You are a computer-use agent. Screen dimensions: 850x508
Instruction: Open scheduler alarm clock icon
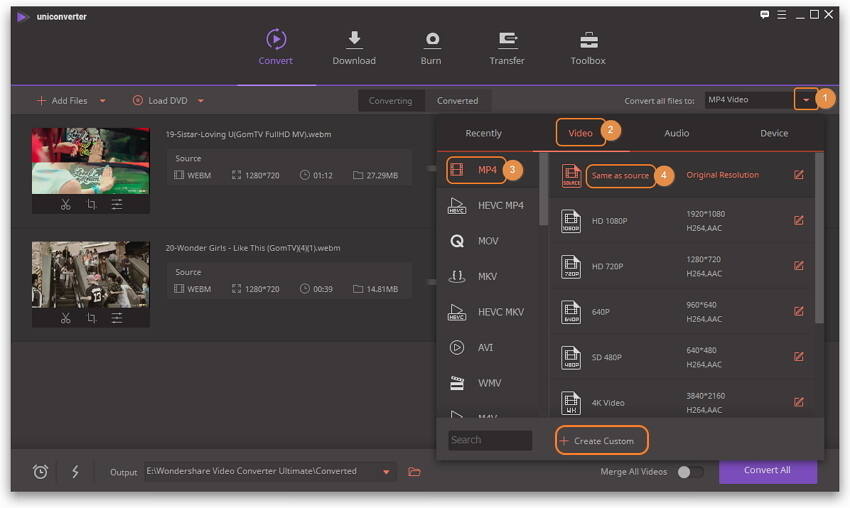[40, 472]
